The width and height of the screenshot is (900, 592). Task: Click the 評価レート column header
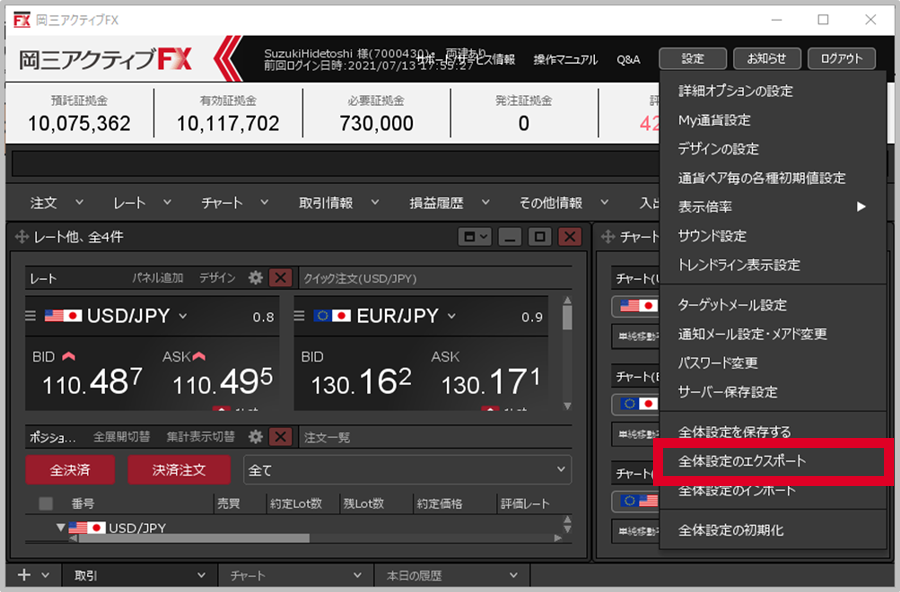click(525, 504)
